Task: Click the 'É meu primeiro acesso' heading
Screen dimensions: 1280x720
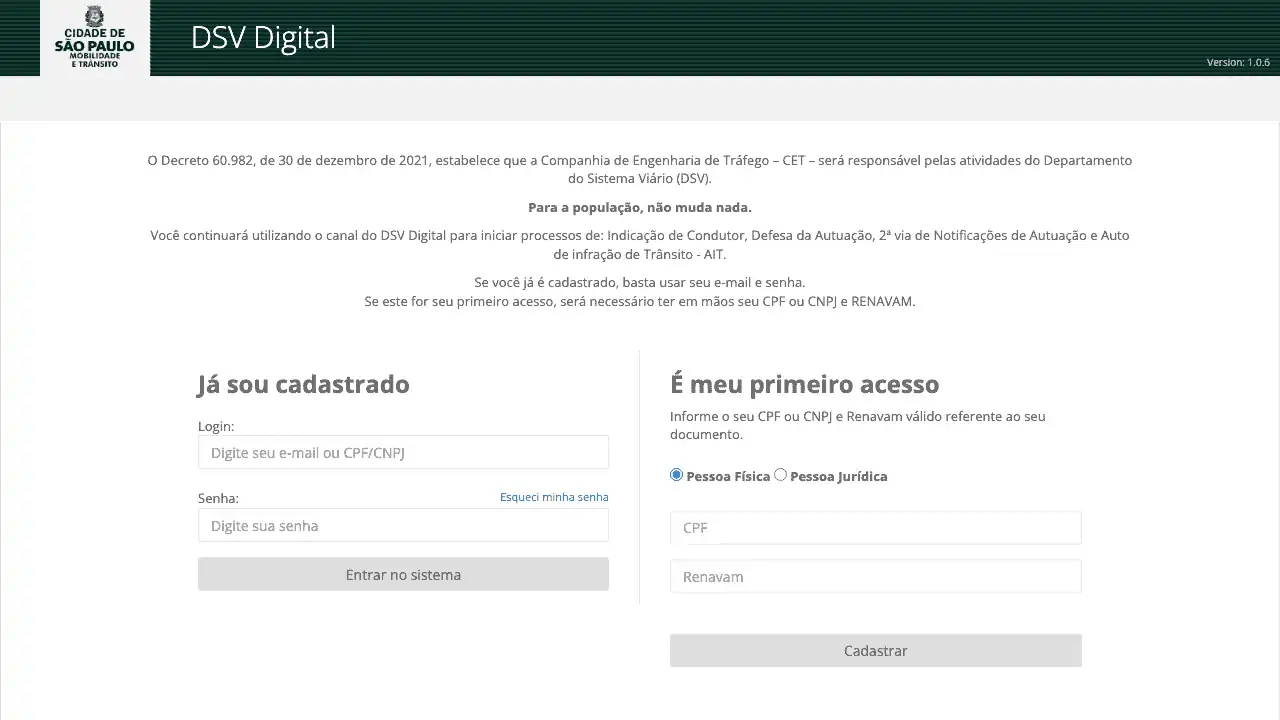Action: coord(804,384)
